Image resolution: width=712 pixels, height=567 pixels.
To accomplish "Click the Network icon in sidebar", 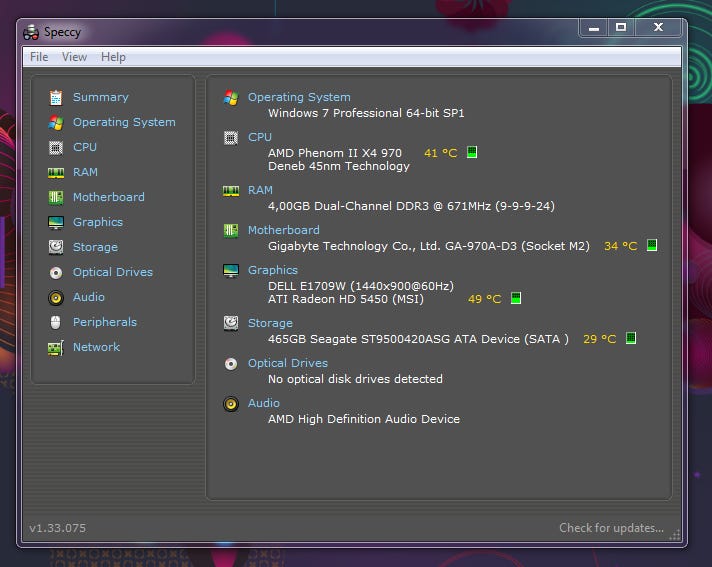I will (56, 347).
